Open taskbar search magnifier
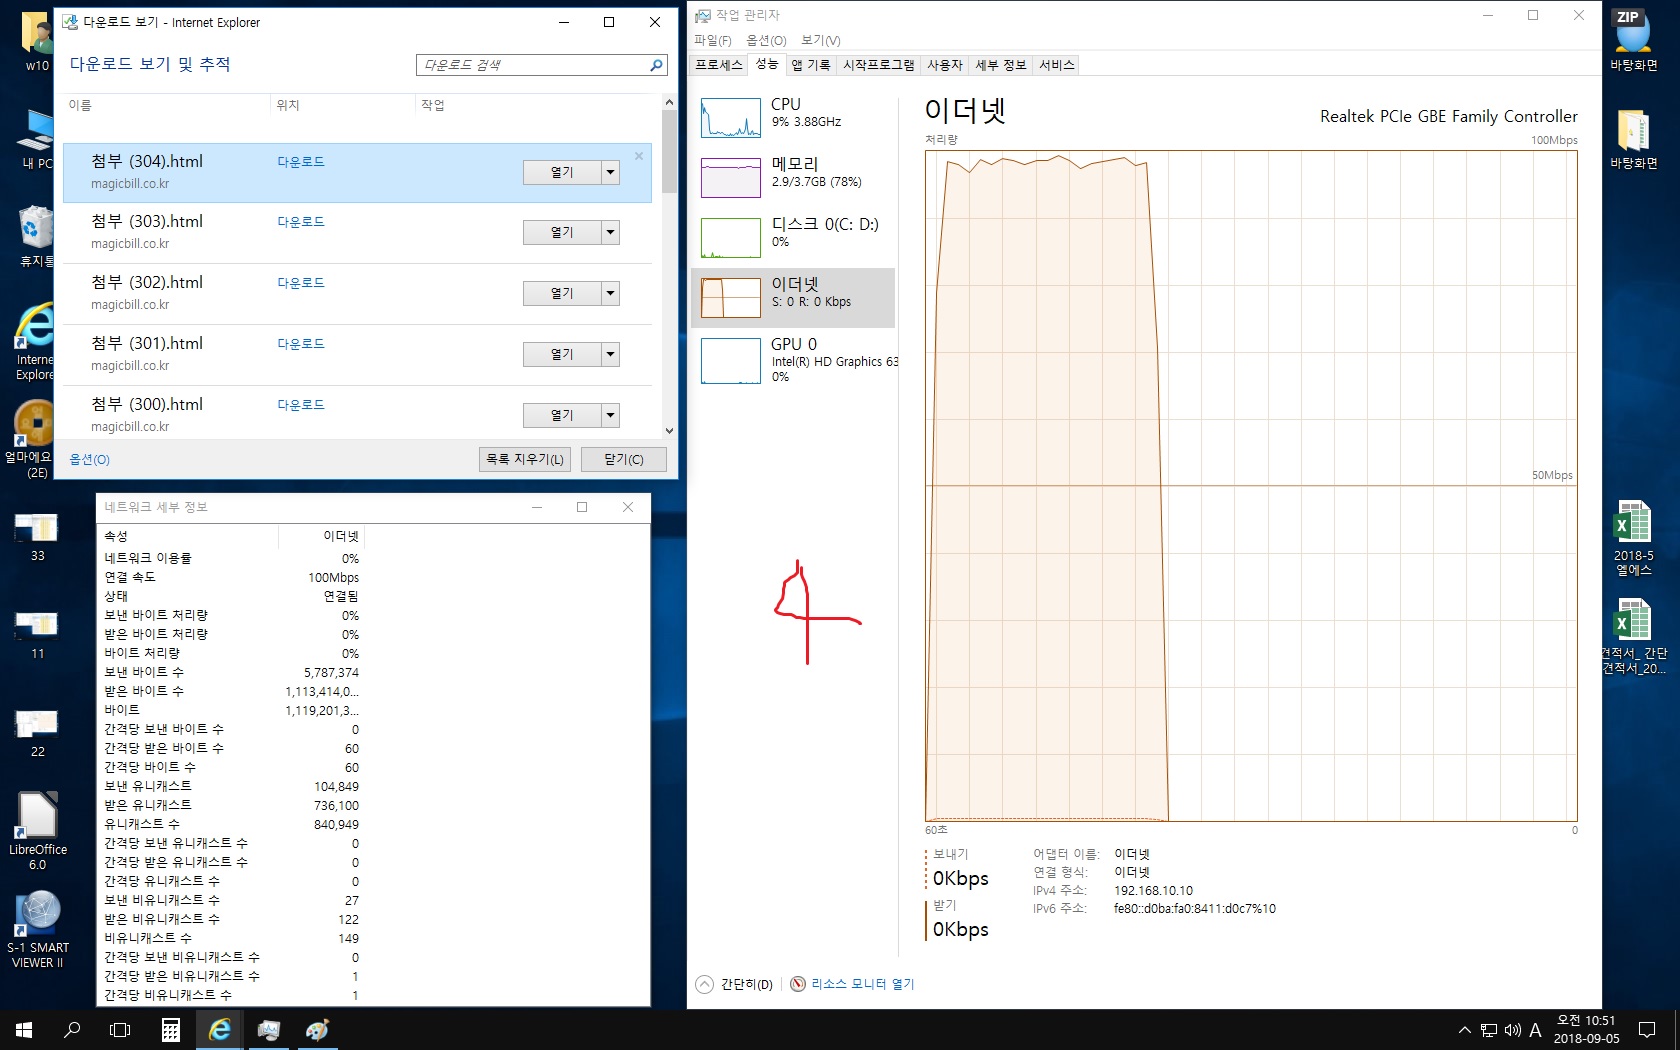1680x1050 pixels. (x=72, y=1029)
